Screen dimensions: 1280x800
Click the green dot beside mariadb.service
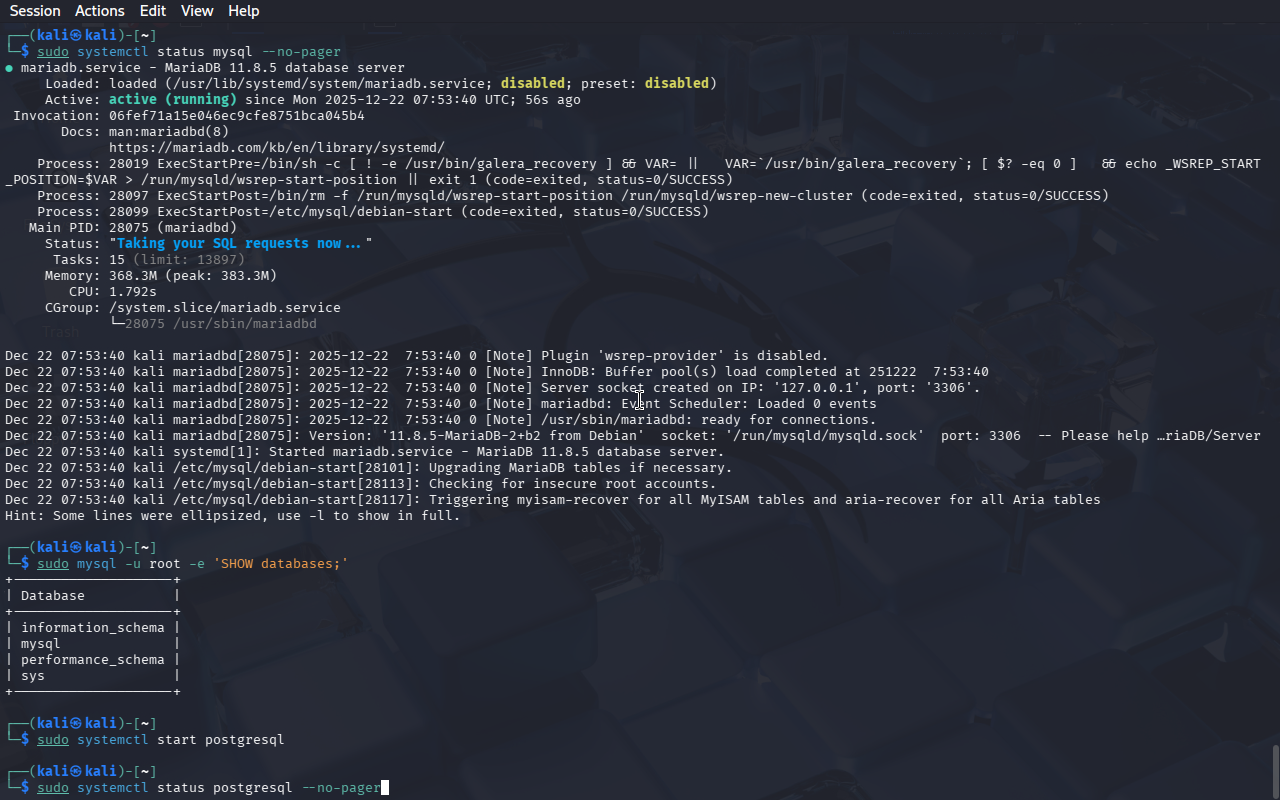(x=9, y=68)
